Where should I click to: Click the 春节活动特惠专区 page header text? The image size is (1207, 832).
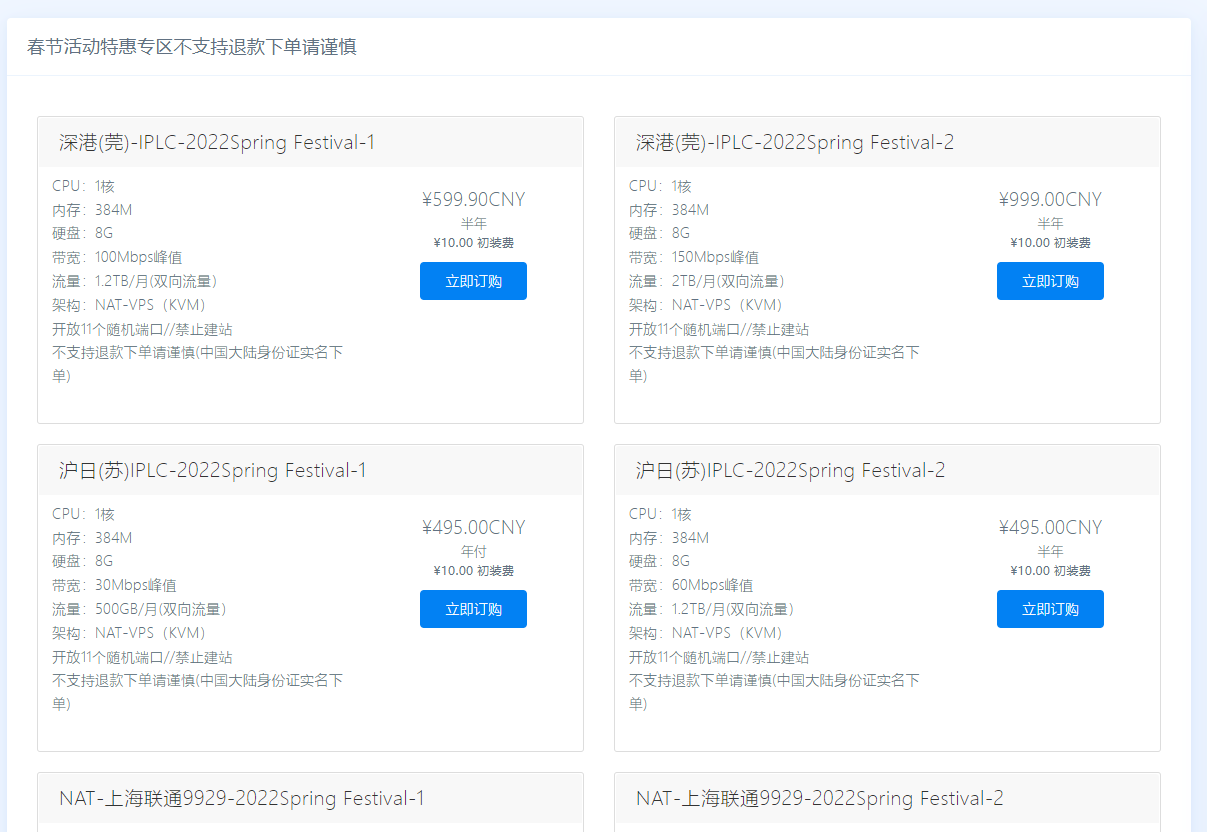pos(192,47)
